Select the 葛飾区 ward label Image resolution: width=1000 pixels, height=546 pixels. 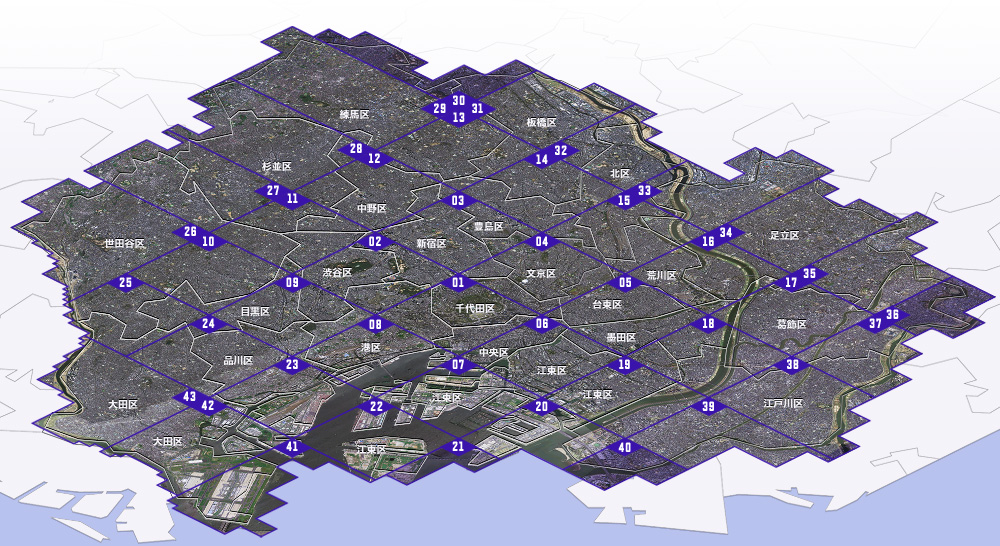(791, 325)
